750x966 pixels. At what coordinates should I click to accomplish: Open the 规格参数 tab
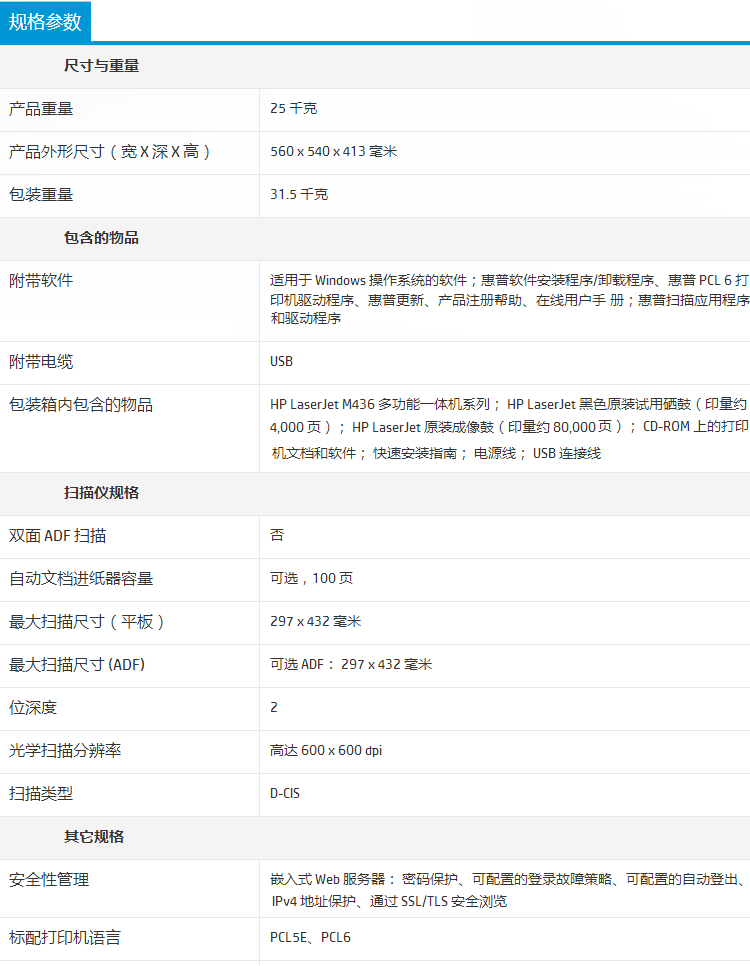click(x=45, y=22)
